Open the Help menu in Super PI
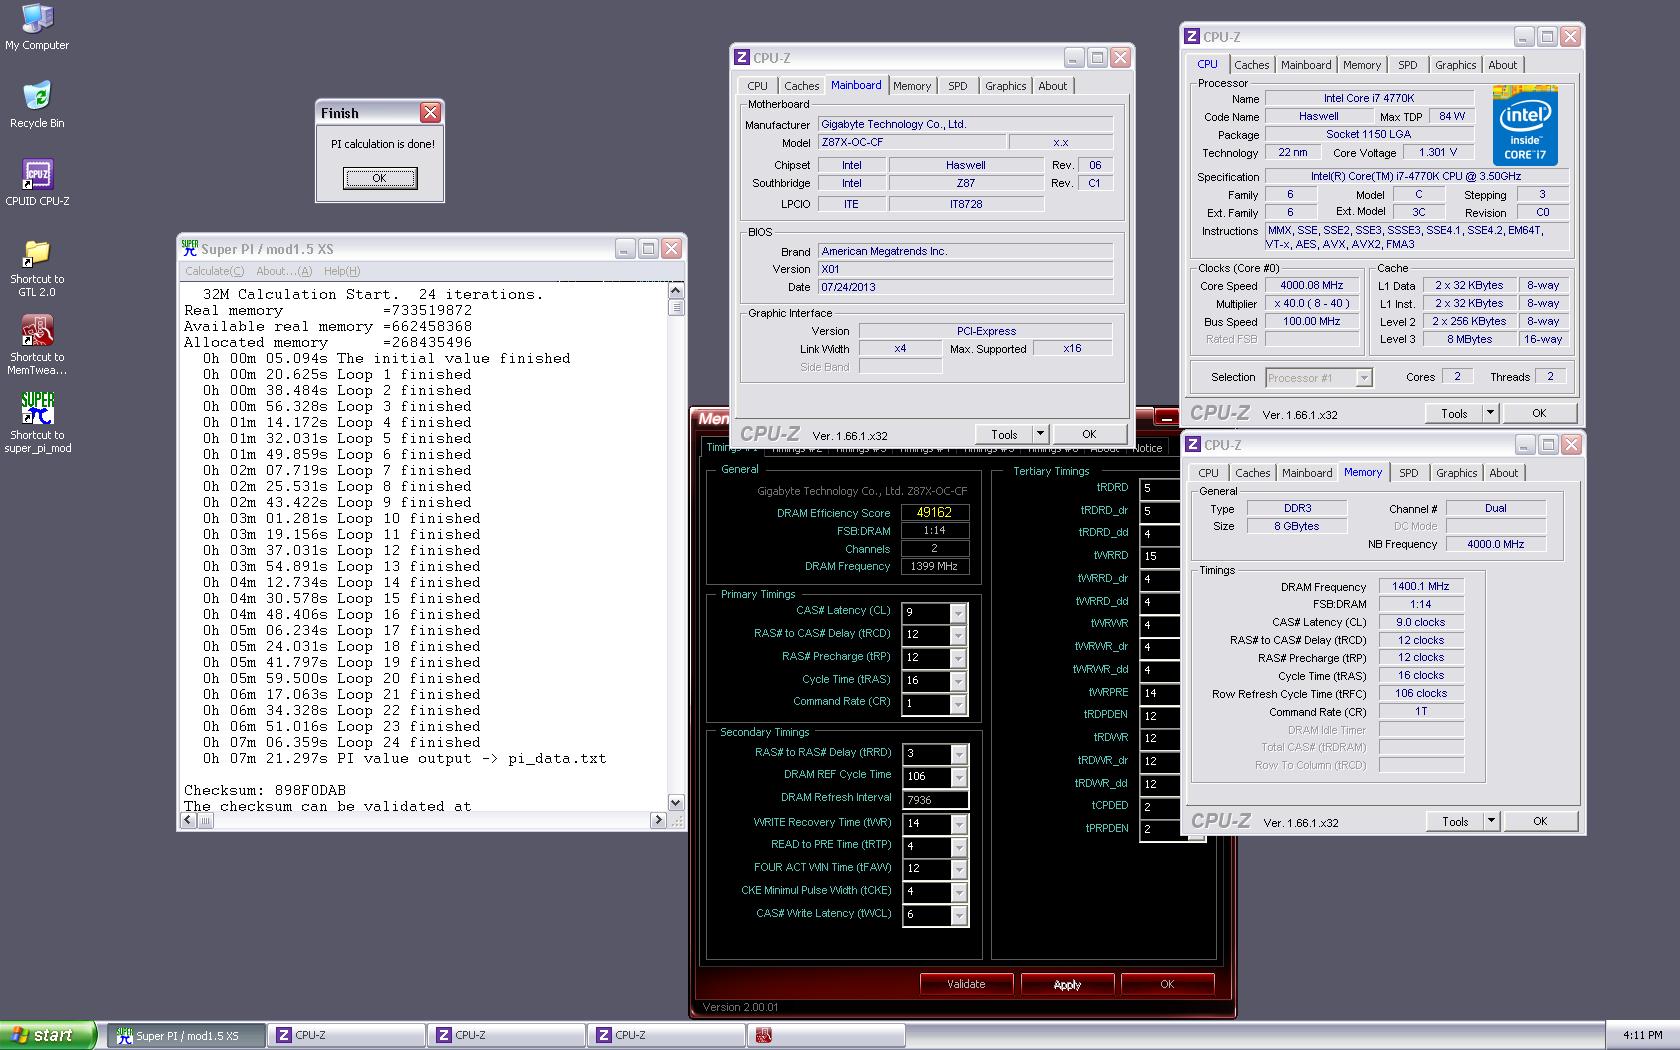Image resolution: width=1680 pixels, height=1050 pixels. pyautogui.click(x=342, y=271)
